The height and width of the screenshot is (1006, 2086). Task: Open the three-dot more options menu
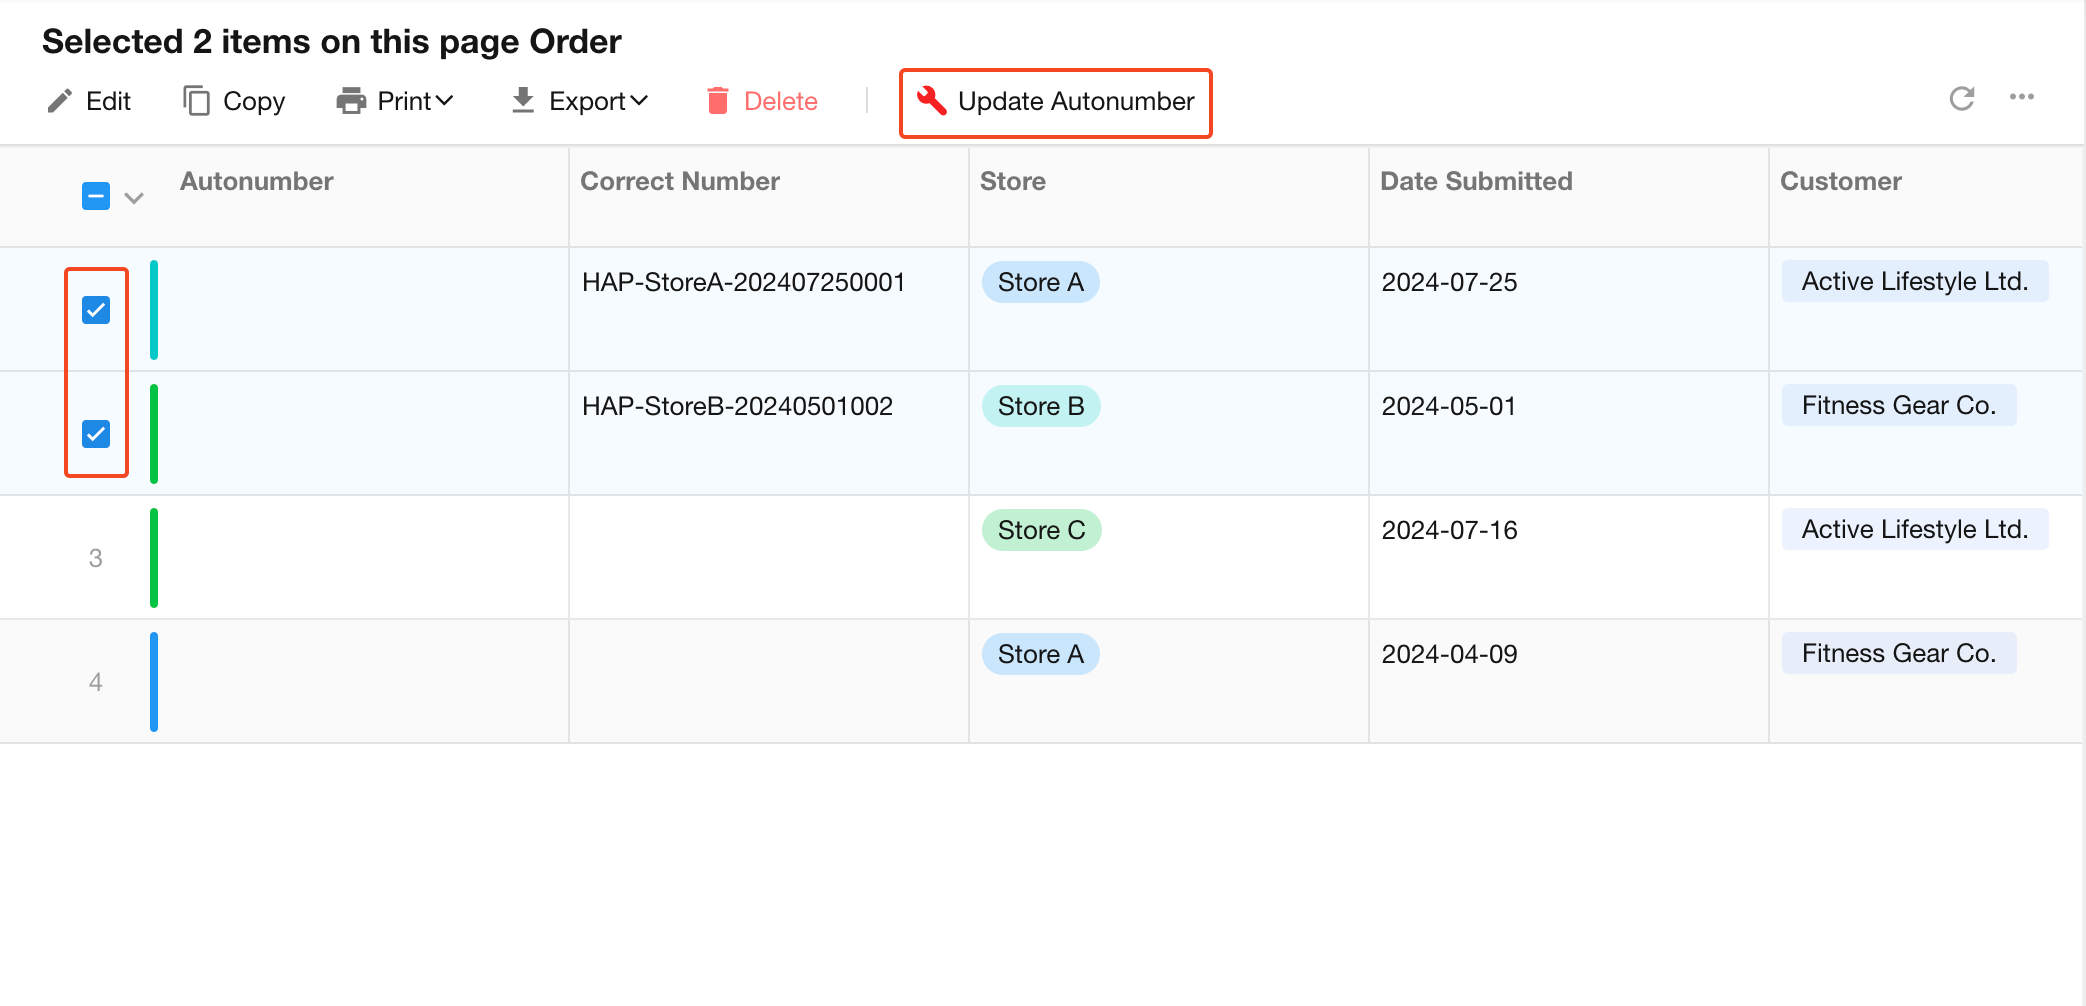tap(2021, 98)
